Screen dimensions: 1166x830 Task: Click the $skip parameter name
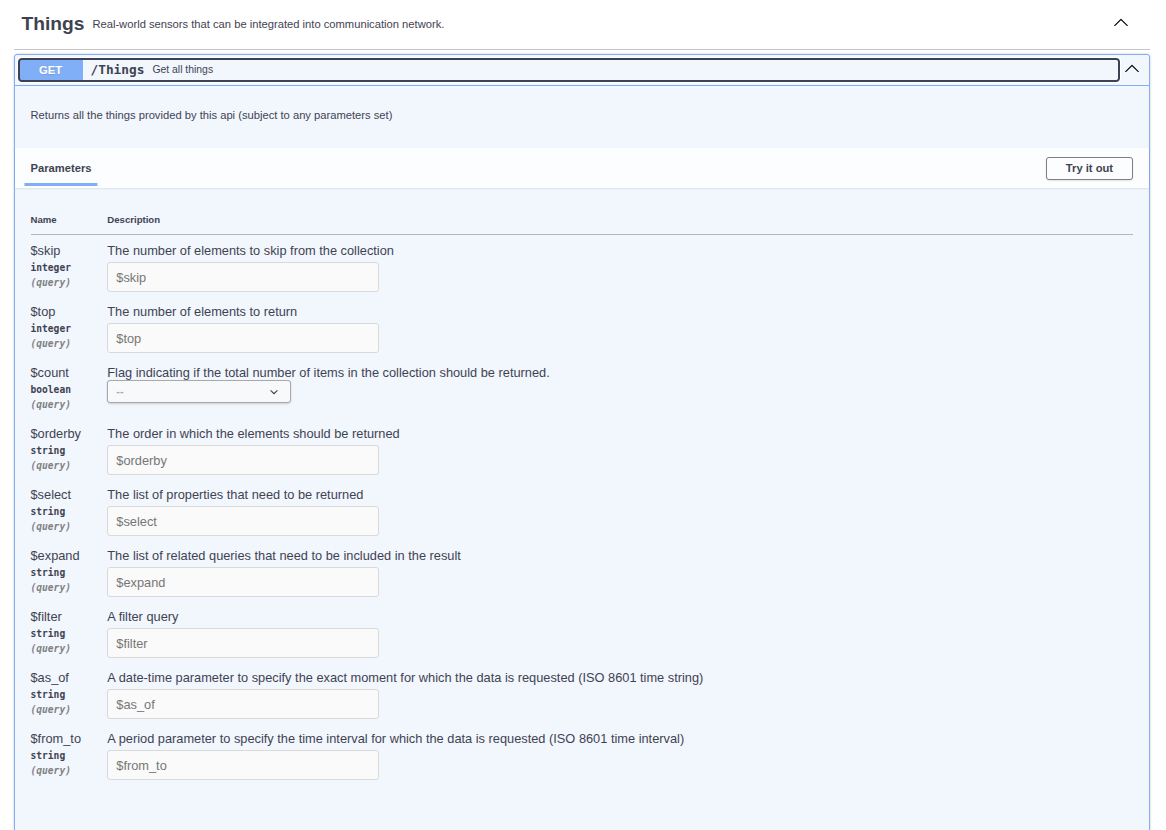click(45, 251)
